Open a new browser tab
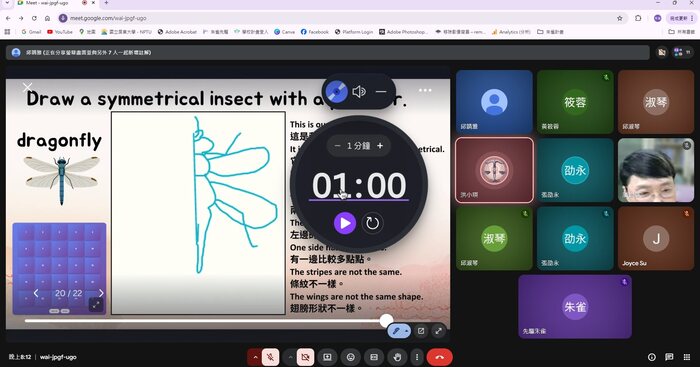Image resolution: width=700 pixels, height=367 pixels. tap(106, 3)
